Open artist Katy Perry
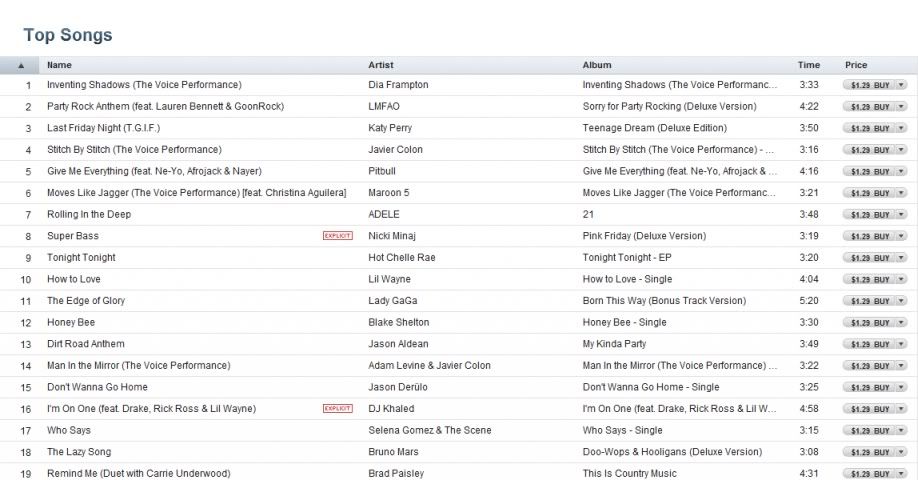Viewport: 918px width, 480px height. [390, 128]
